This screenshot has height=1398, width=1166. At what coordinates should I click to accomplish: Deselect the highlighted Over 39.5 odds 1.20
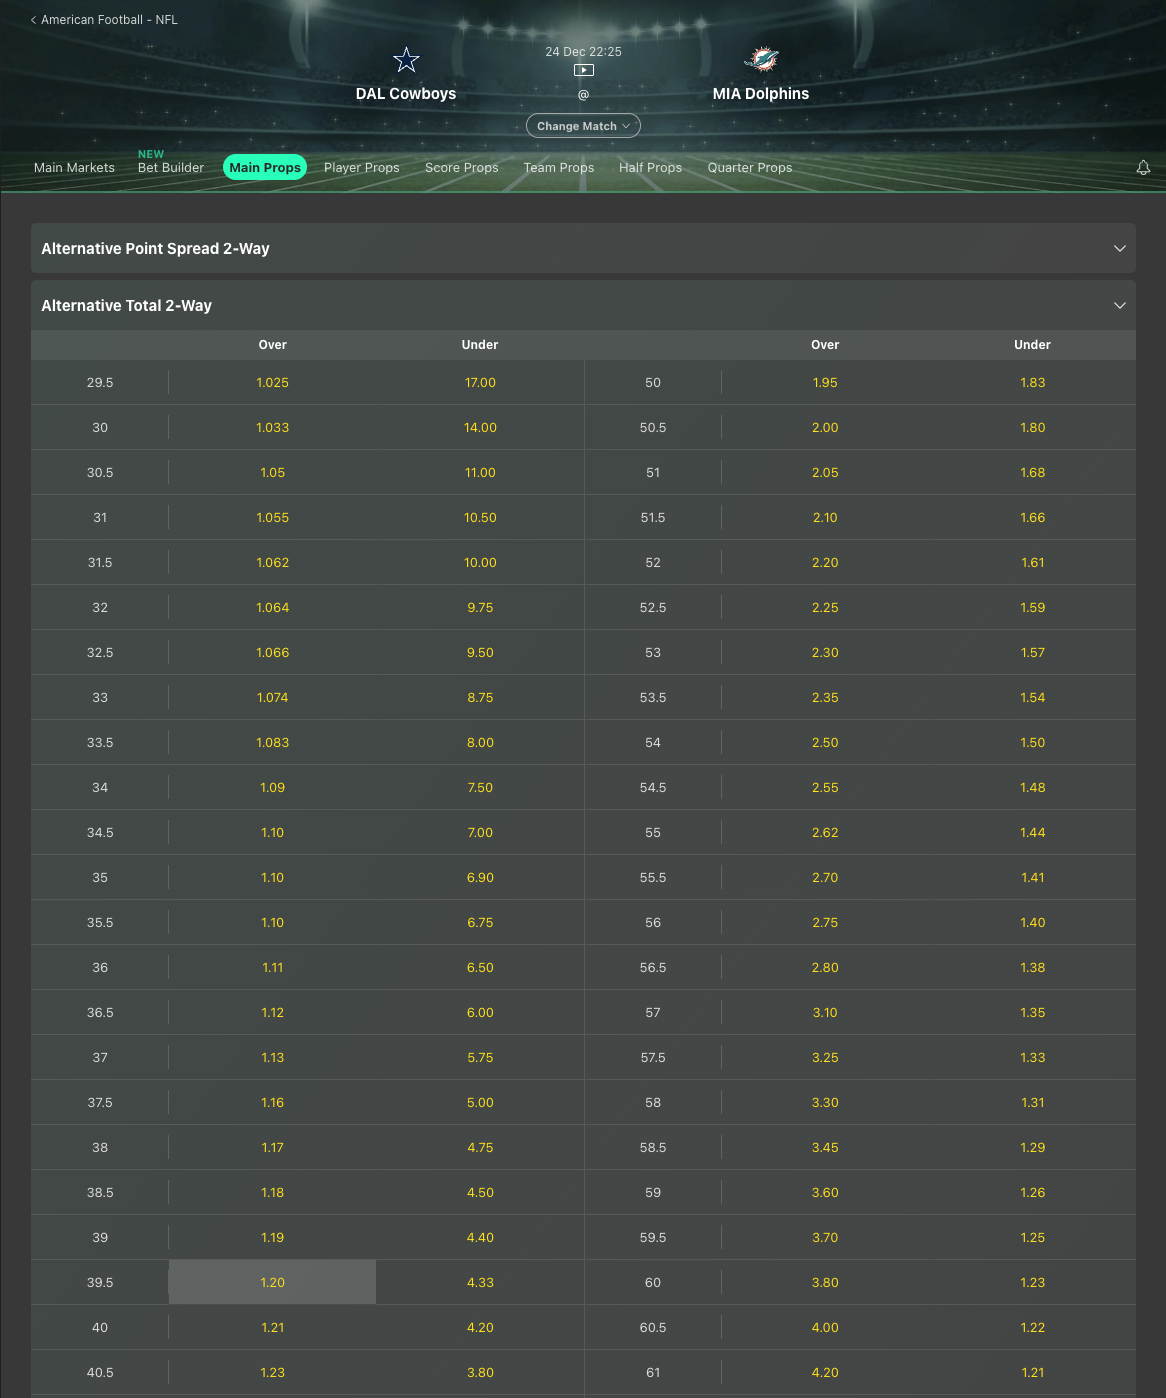coord(272,1282)
